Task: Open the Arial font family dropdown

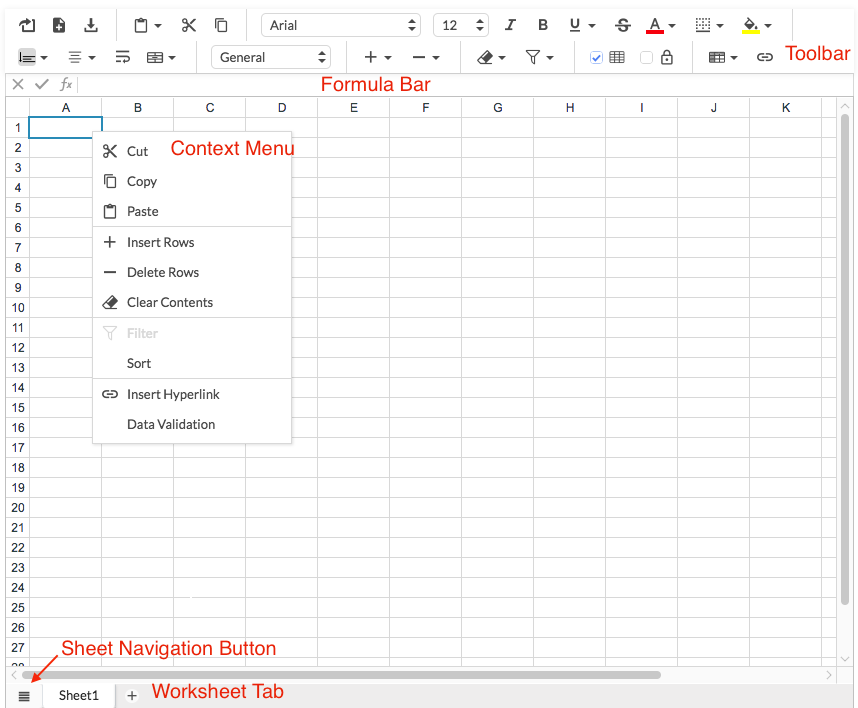Action: coord(341,25)
